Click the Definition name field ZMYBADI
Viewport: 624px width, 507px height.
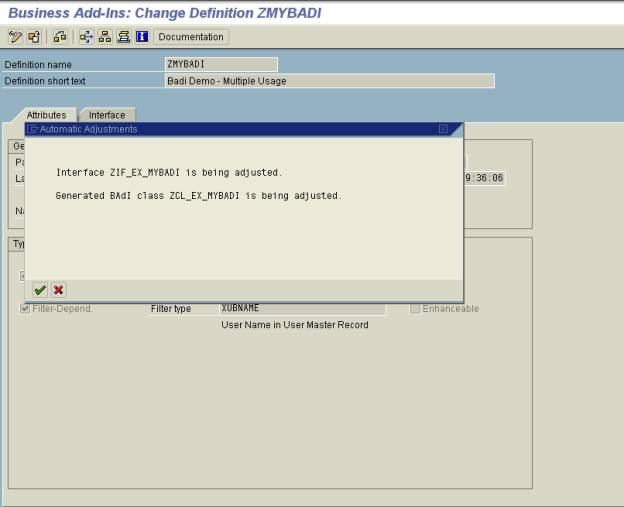tap(221, 64)
